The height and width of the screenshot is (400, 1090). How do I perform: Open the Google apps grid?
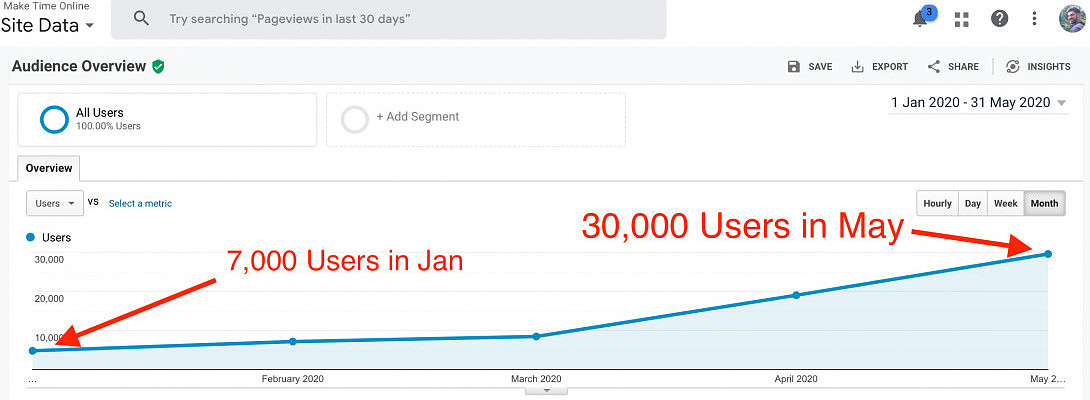[962, 19]
